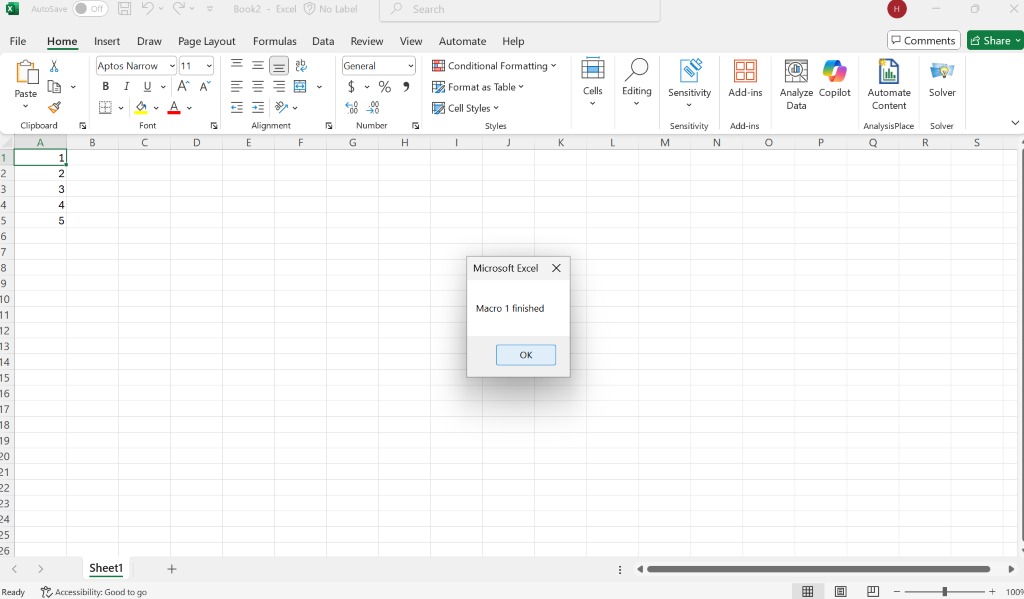Screen dimensions: 1024x599
Task: Click the zoom slider handle
Action: (x=944, y=591)
